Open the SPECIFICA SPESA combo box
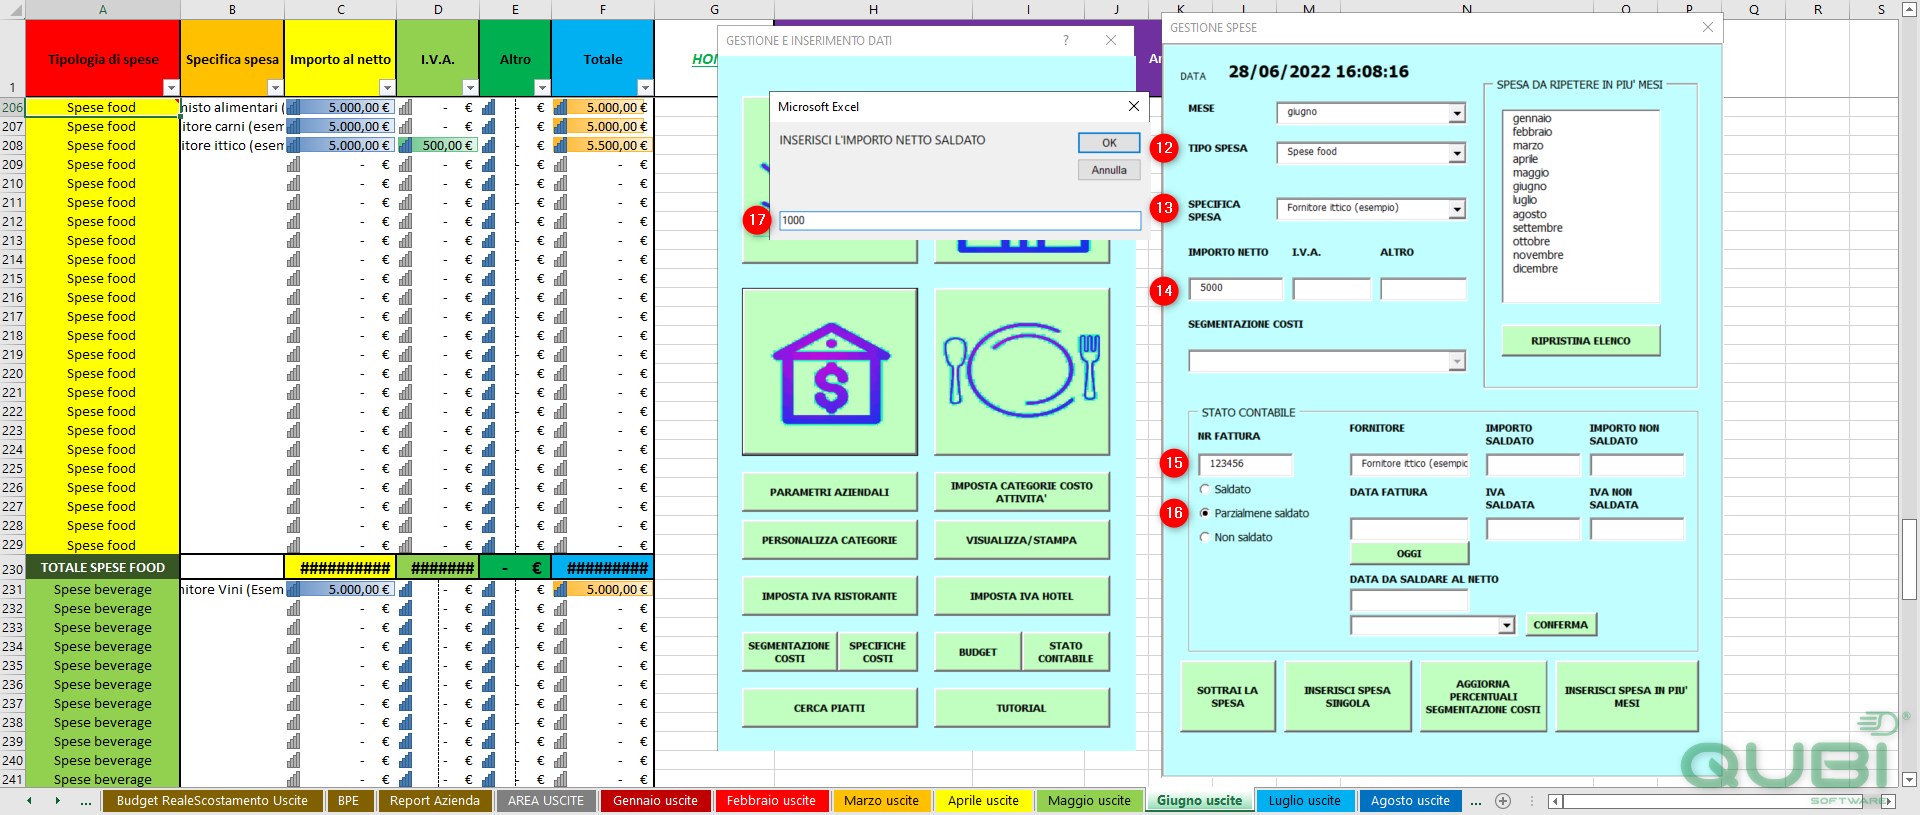The width and height of the screenshot is (1920, 815). click(1457, 209)
